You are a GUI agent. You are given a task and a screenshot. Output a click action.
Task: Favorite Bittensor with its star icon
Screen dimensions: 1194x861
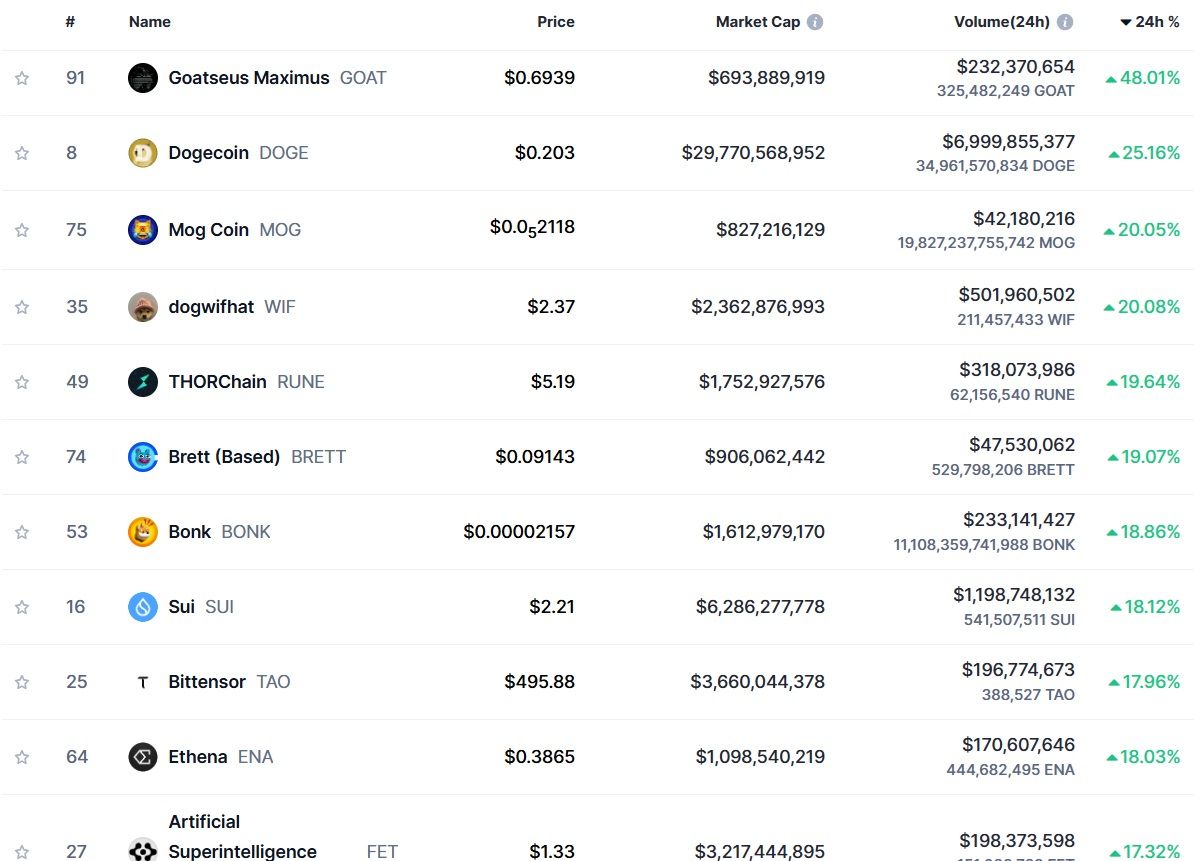tap(22, 682)
